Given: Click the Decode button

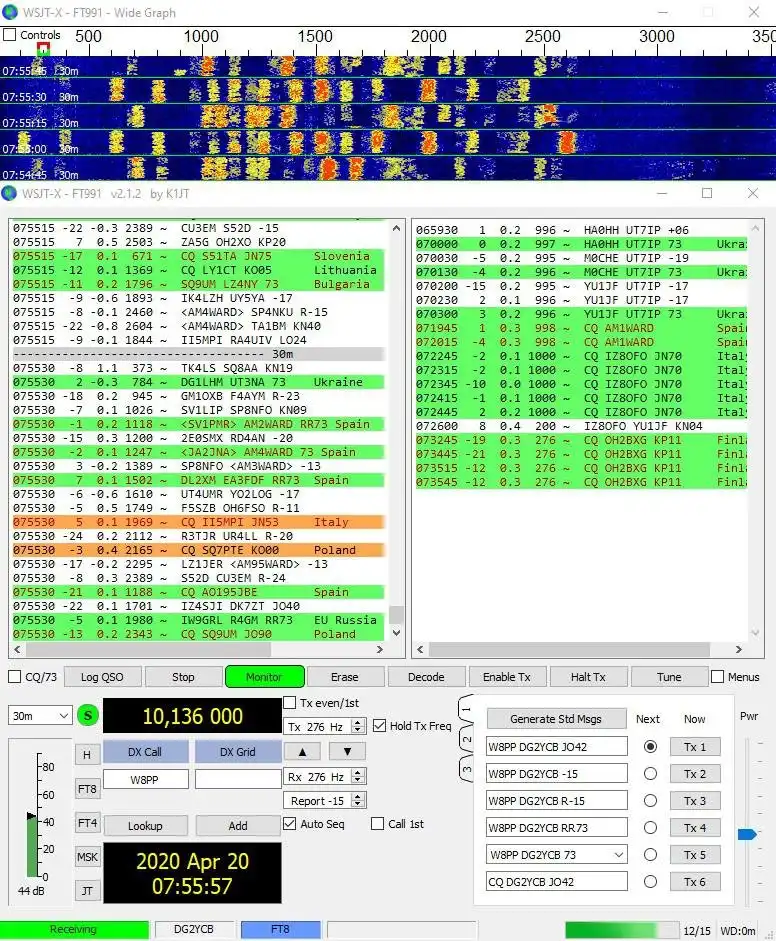Looking at the screenshot, I should pos(426,677).
